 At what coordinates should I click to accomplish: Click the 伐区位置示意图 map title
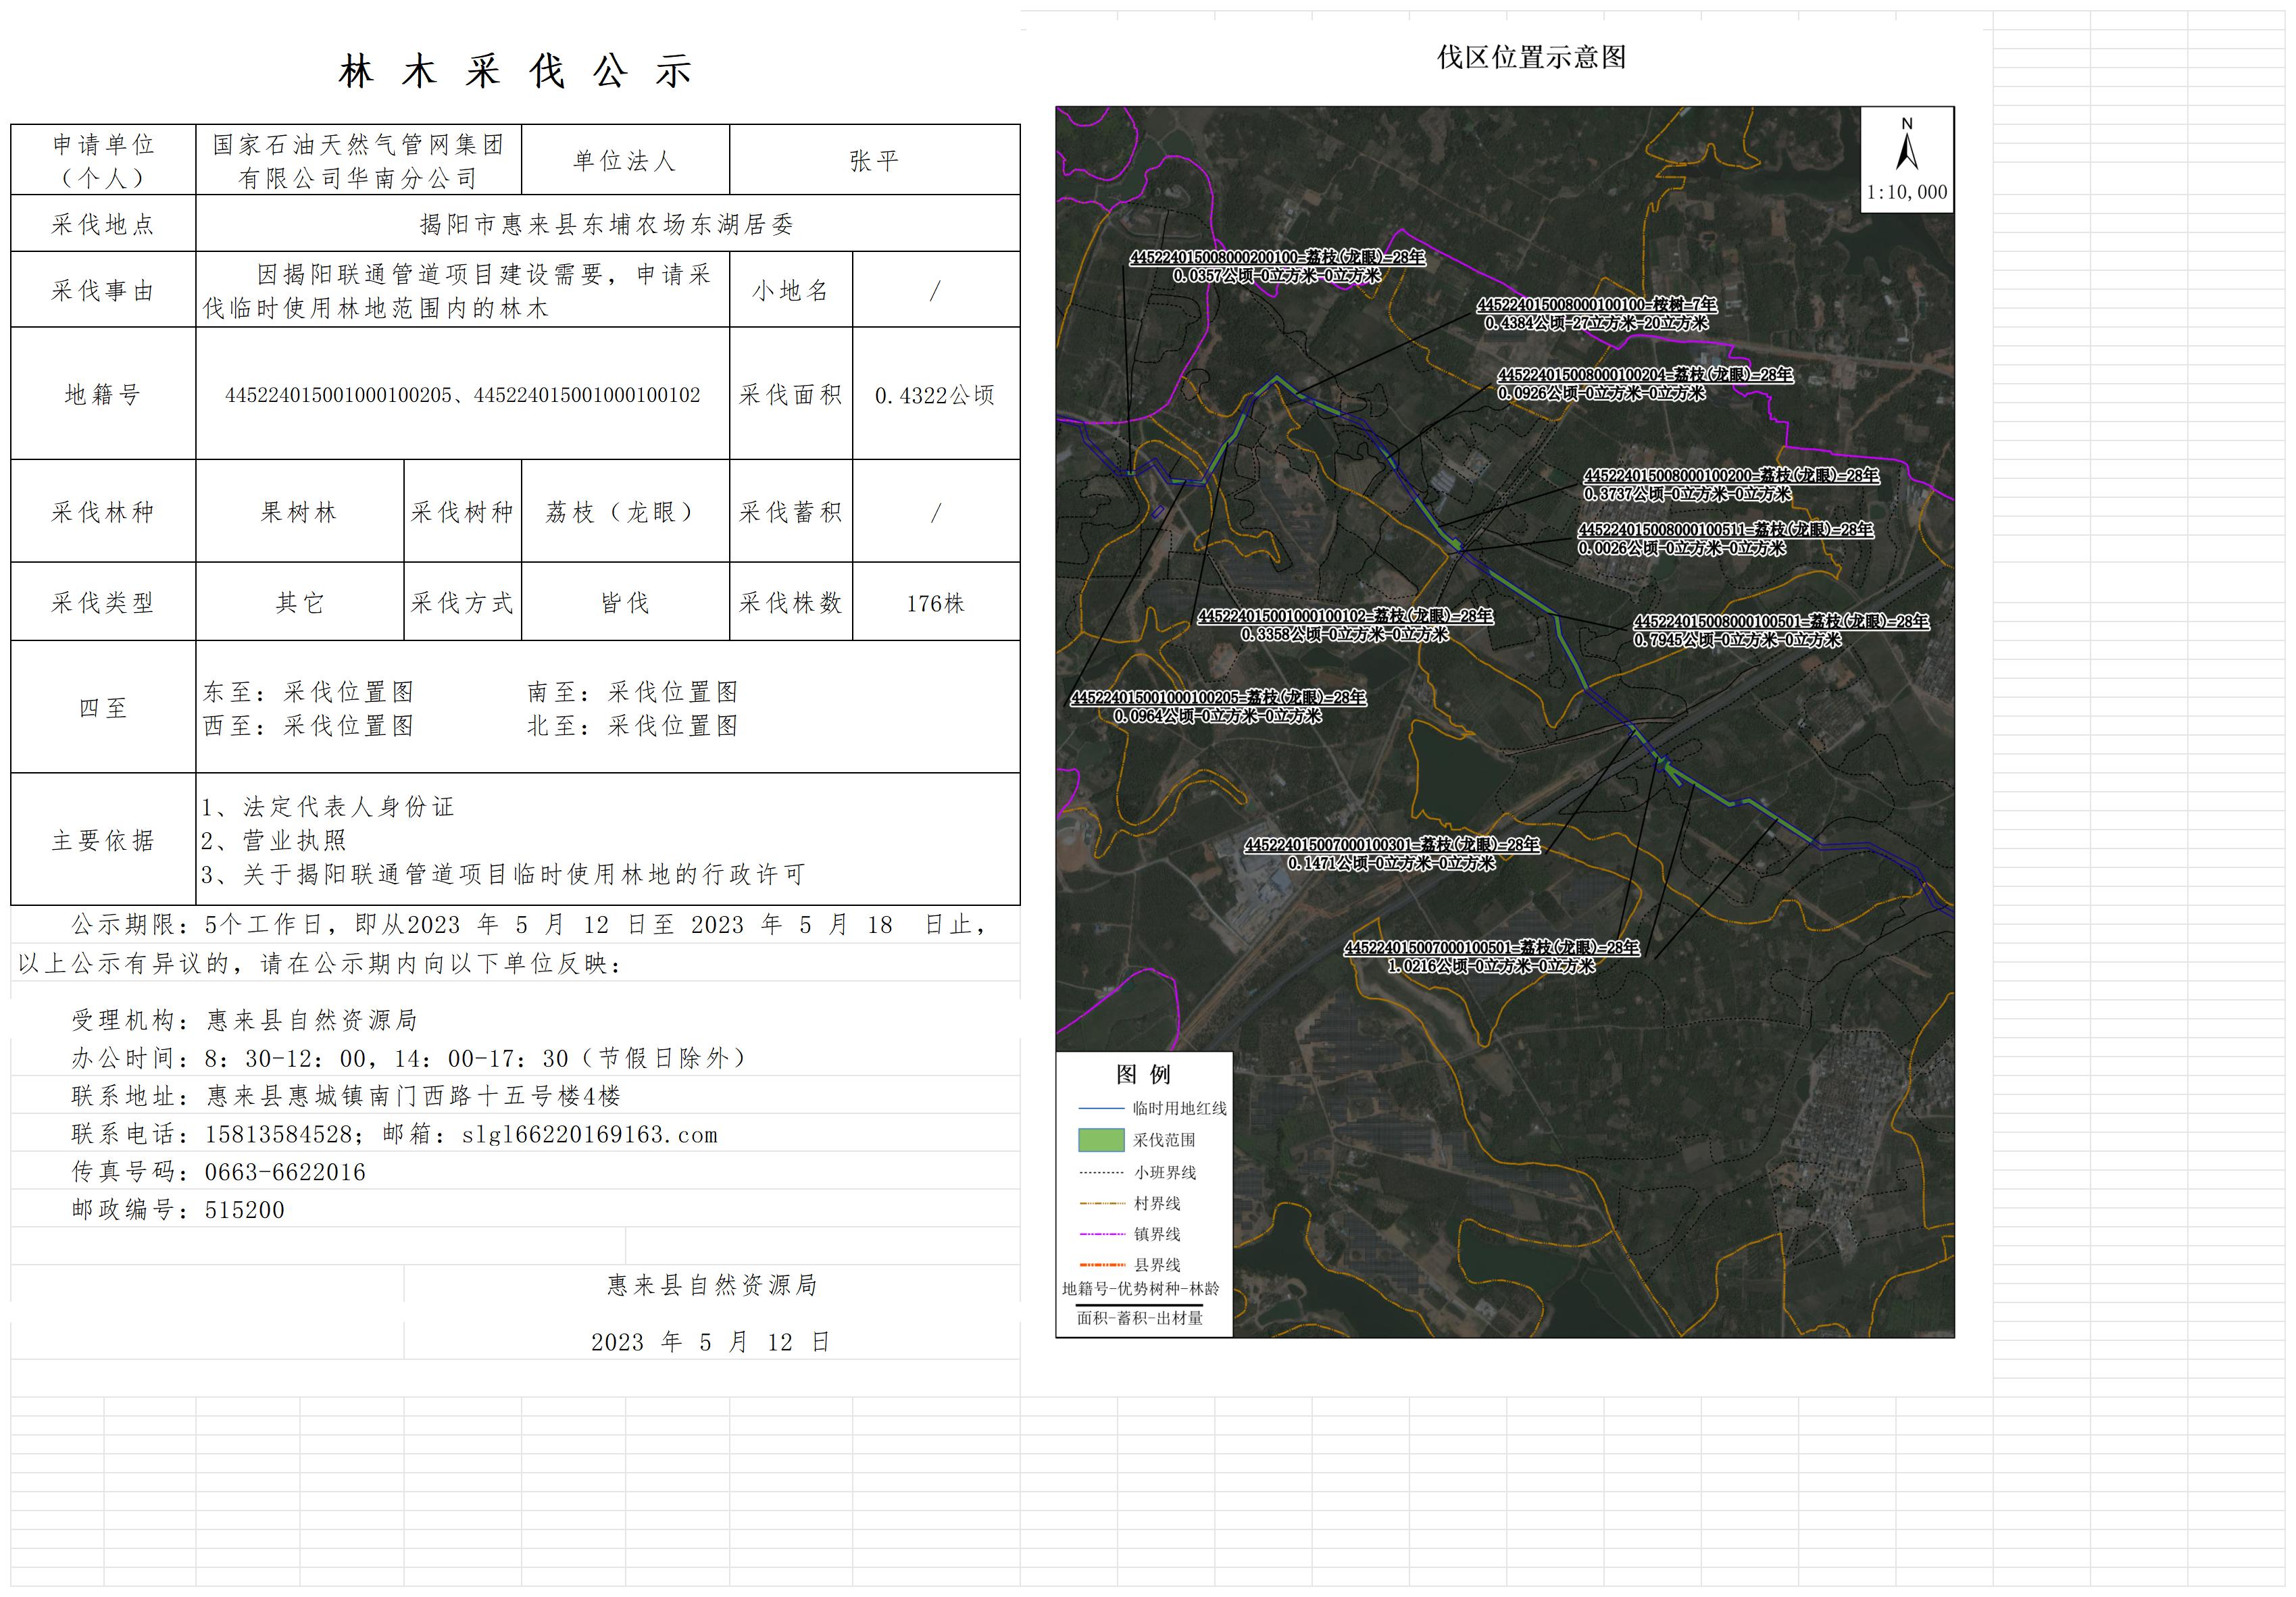tap(1531, 57)
